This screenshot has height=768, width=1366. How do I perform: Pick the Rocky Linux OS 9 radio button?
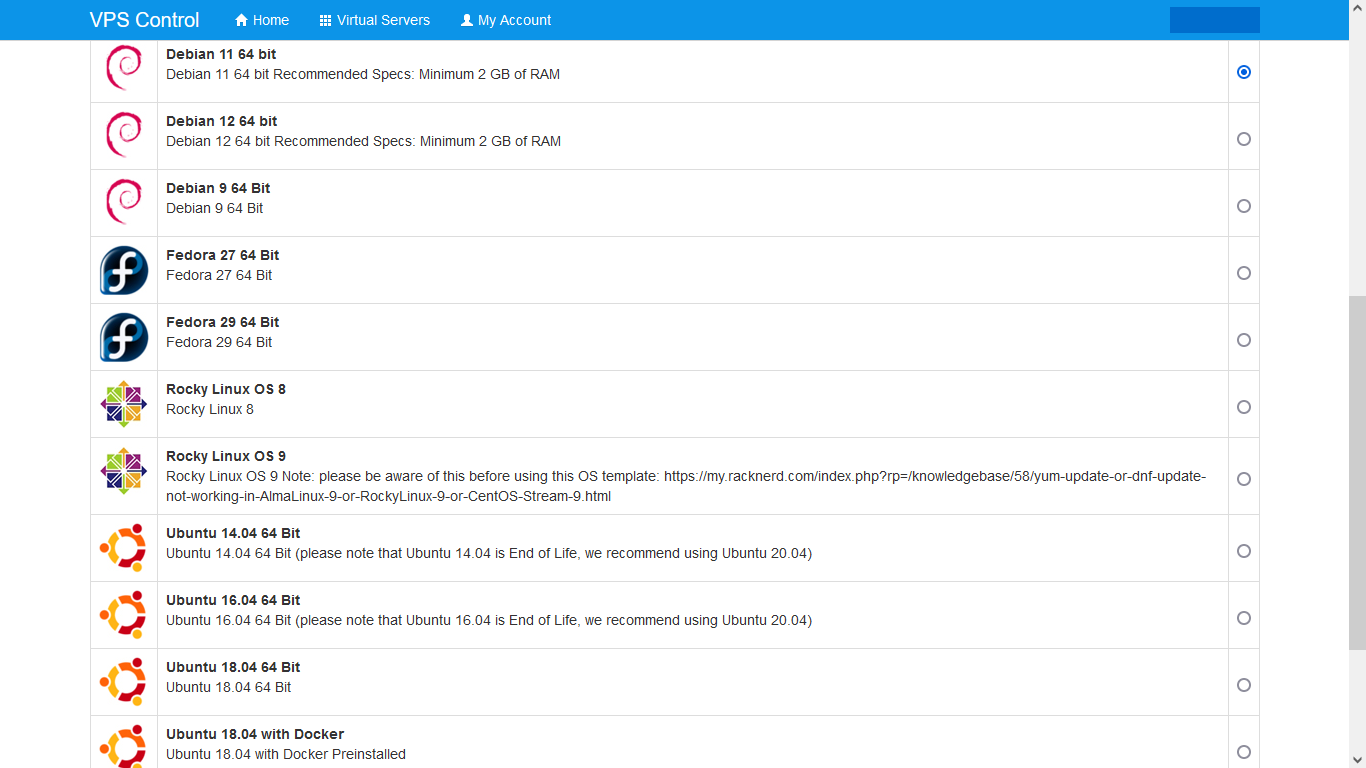[x=1243, y=479]
